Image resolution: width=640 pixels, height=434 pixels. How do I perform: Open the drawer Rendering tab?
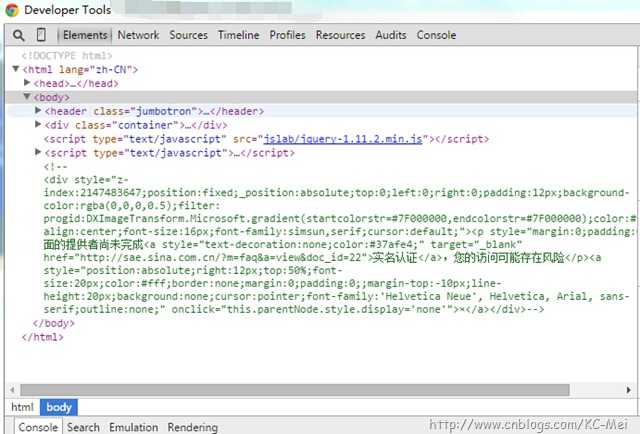pyautogui.click(x=193, y=427)
